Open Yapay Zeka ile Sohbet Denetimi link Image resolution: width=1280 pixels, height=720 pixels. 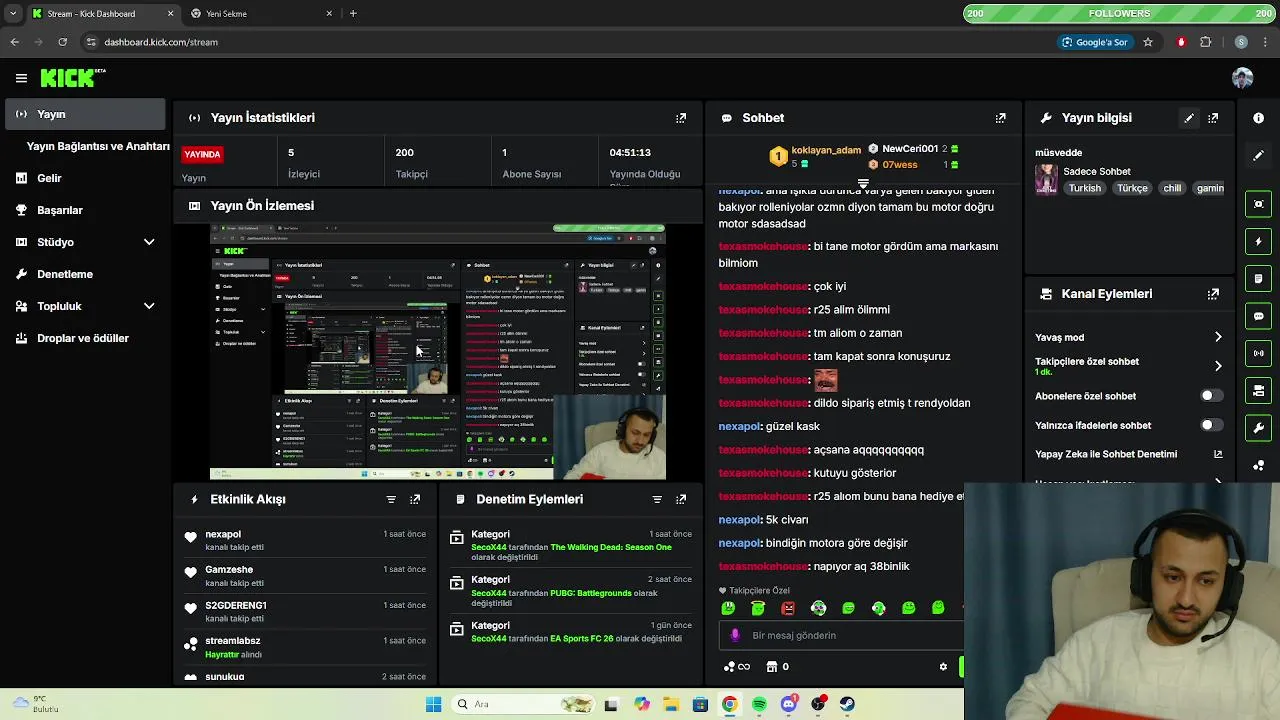(x=1128, y=454)
